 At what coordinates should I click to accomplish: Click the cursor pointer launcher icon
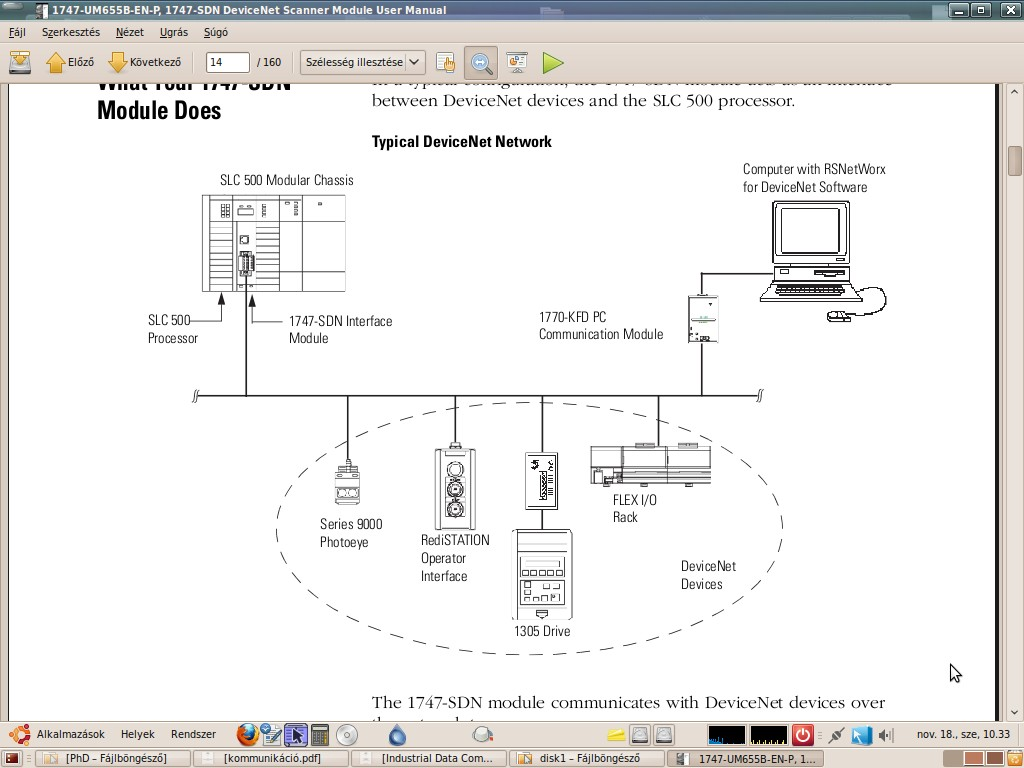295,735
